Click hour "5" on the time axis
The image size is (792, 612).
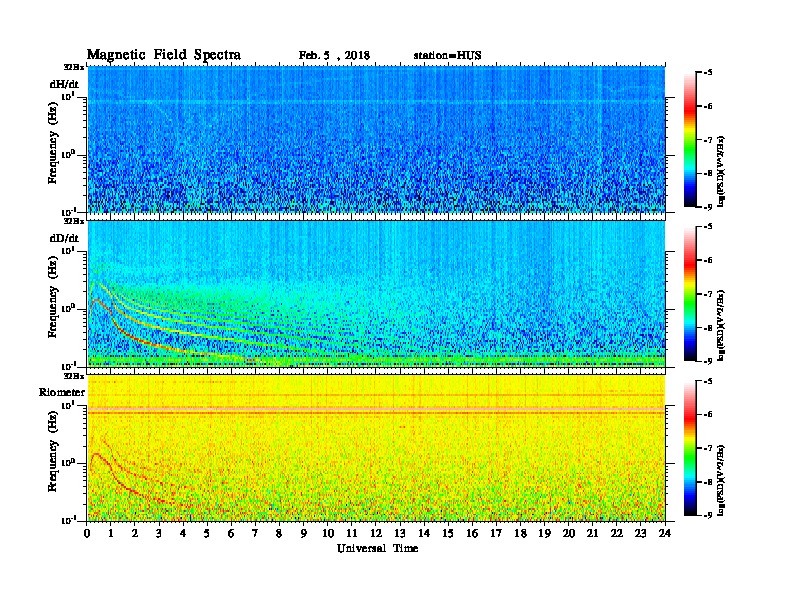pyautogui.click(x=207, y=534)
